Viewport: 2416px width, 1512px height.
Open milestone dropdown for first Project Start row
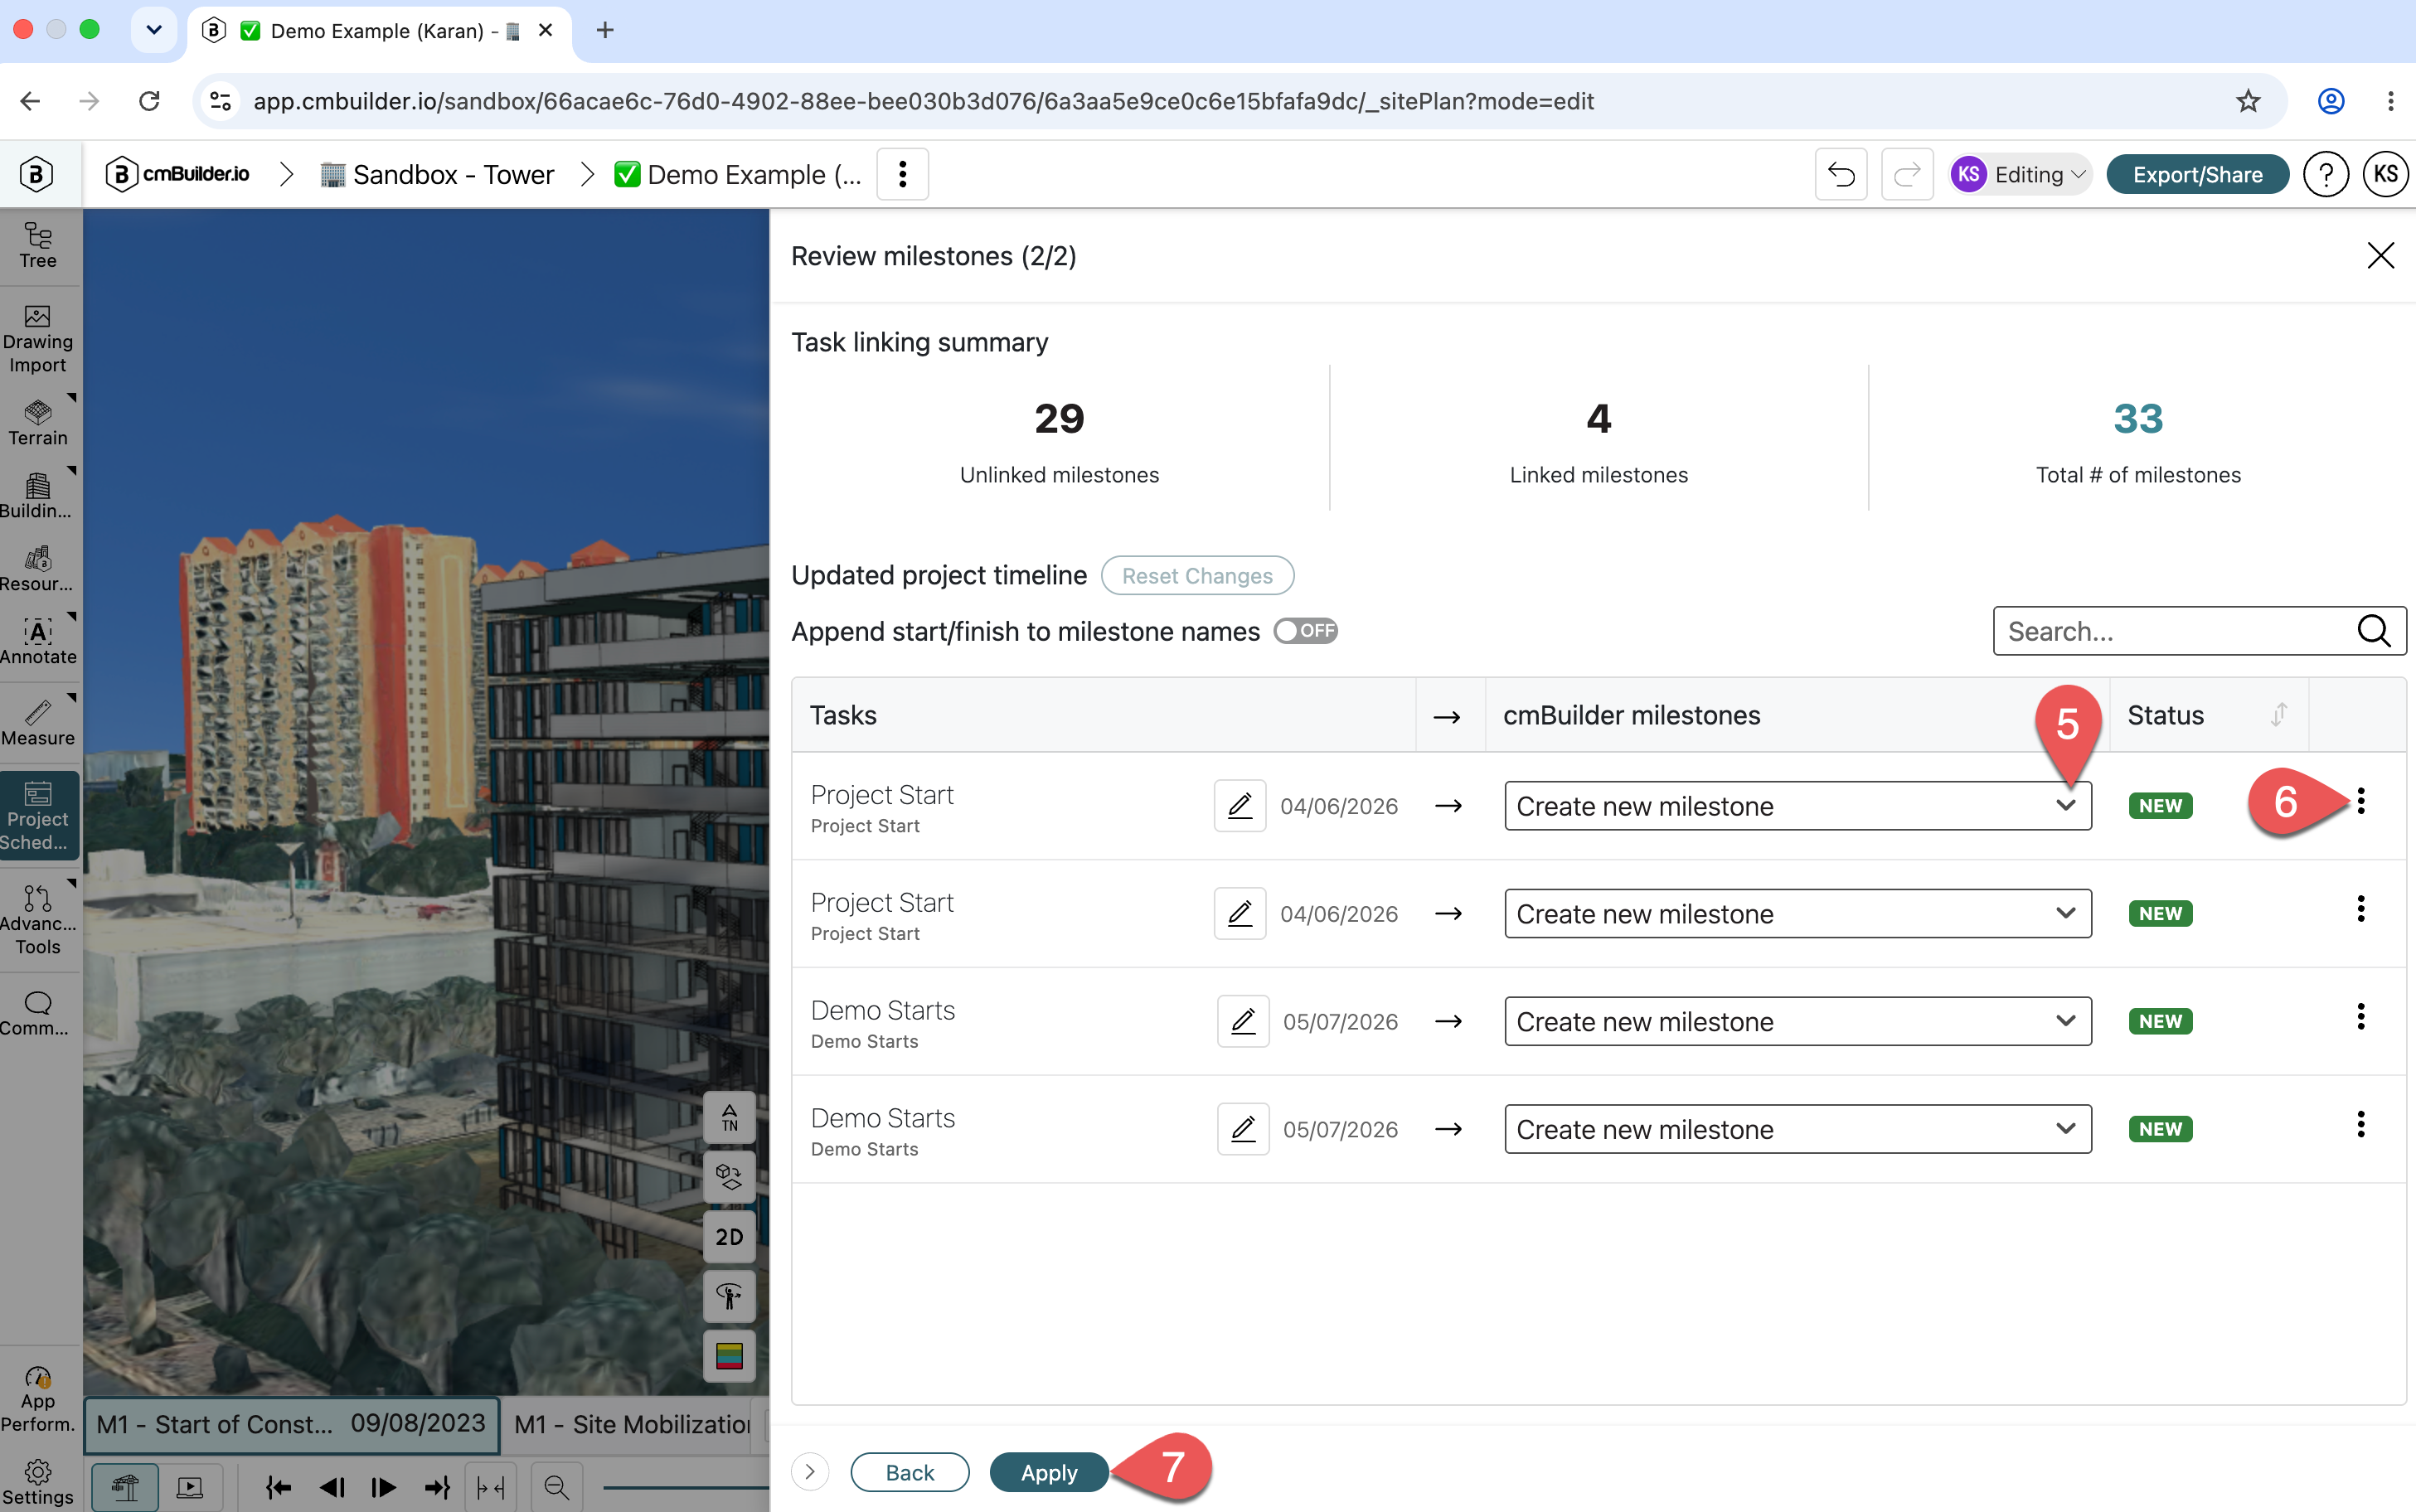pos(1797,806)
